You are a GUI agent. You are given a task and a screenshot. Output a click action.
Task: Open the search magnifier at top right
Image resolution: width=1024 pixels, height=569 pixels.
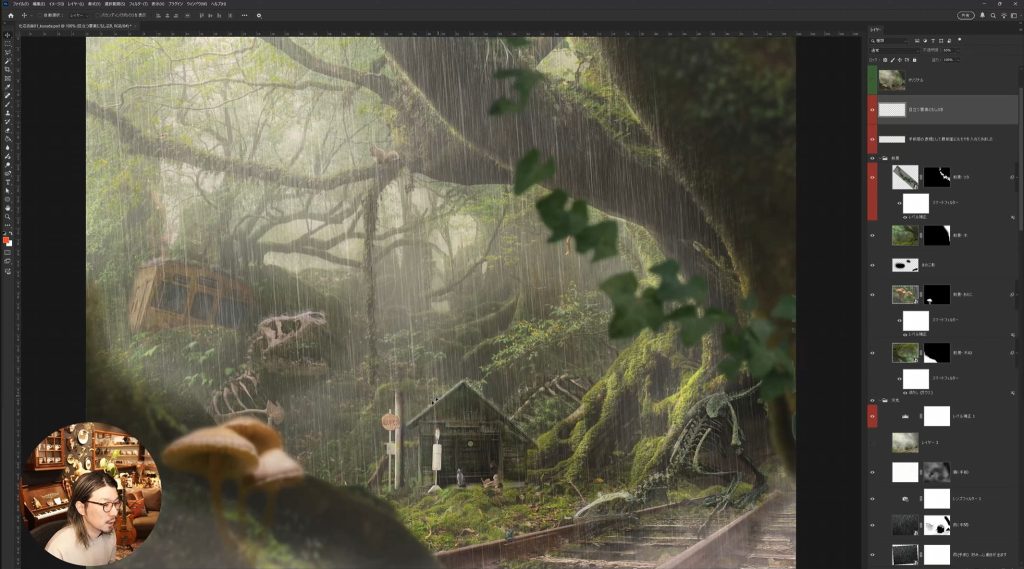pos(993,16)
